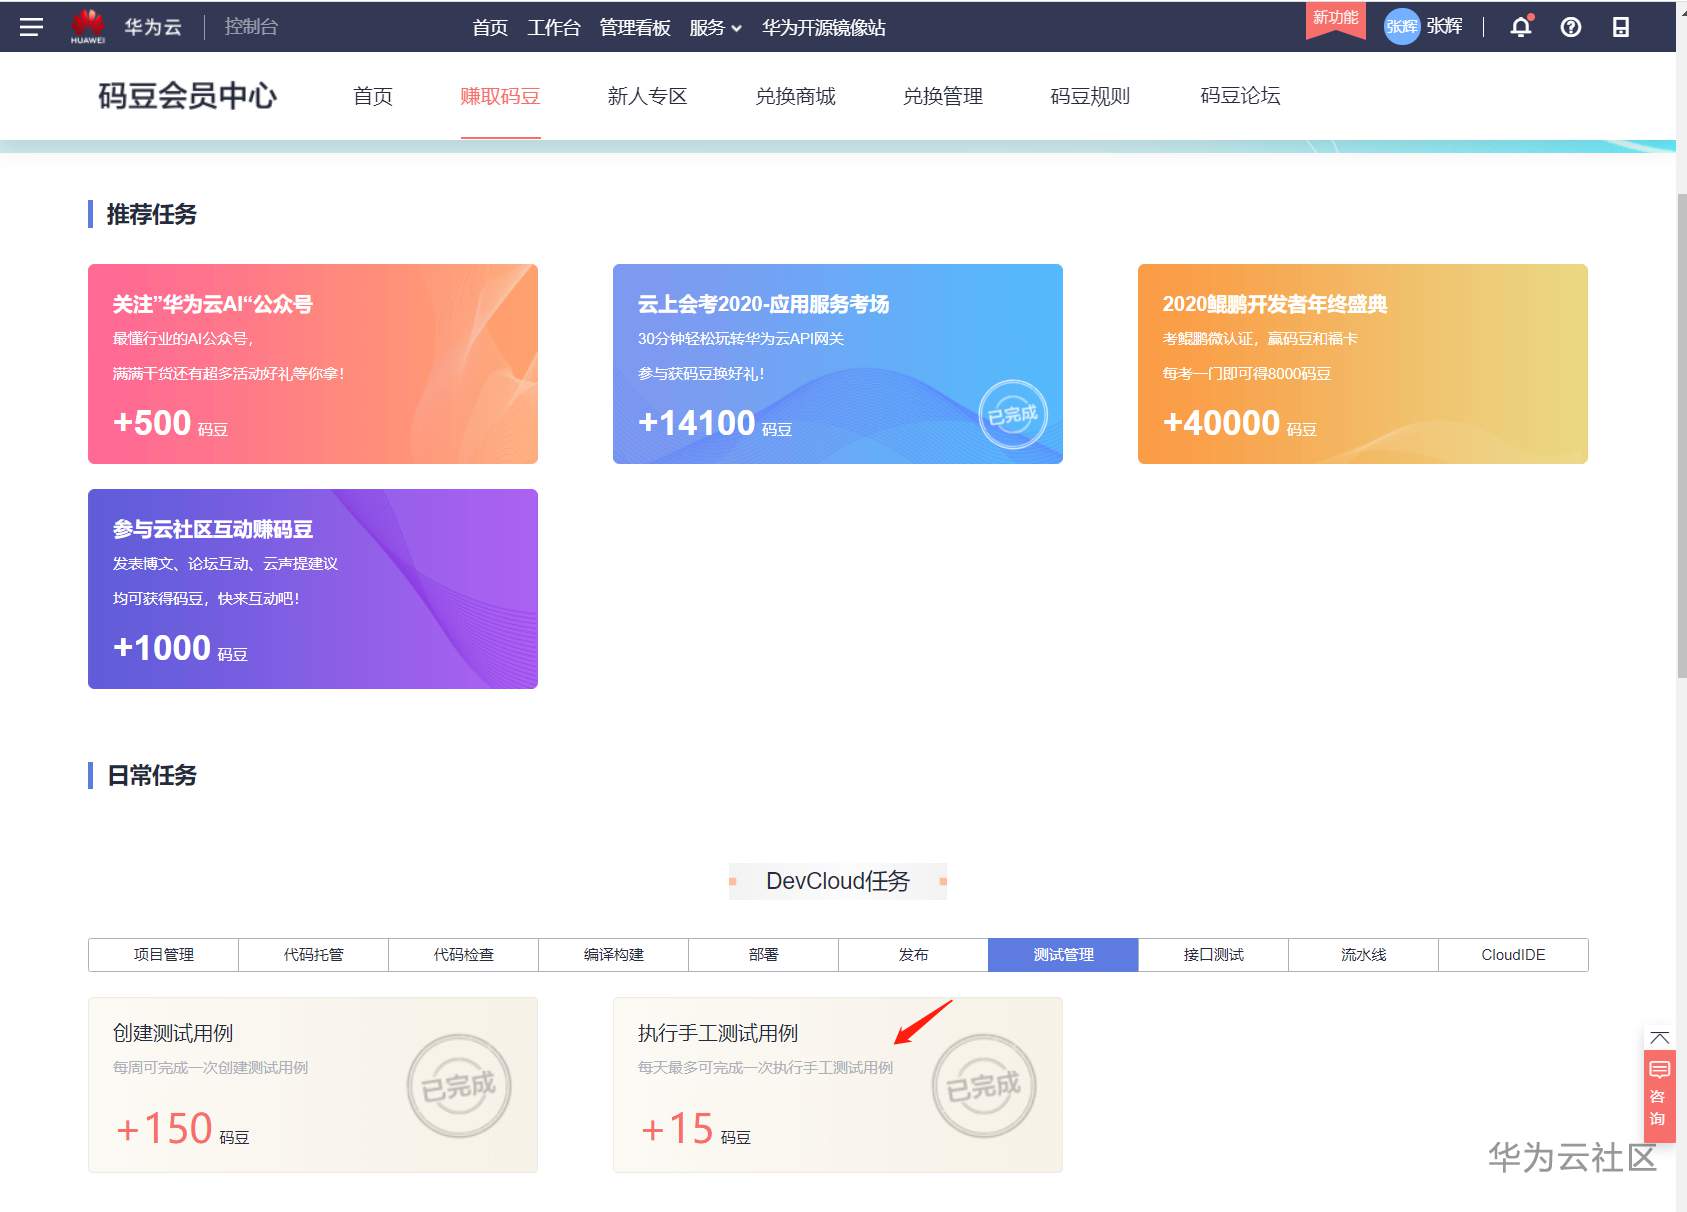Screen dimensions: 1687x1212
Task: Open the 兑换商城 tab
Action: coord(795,96)
